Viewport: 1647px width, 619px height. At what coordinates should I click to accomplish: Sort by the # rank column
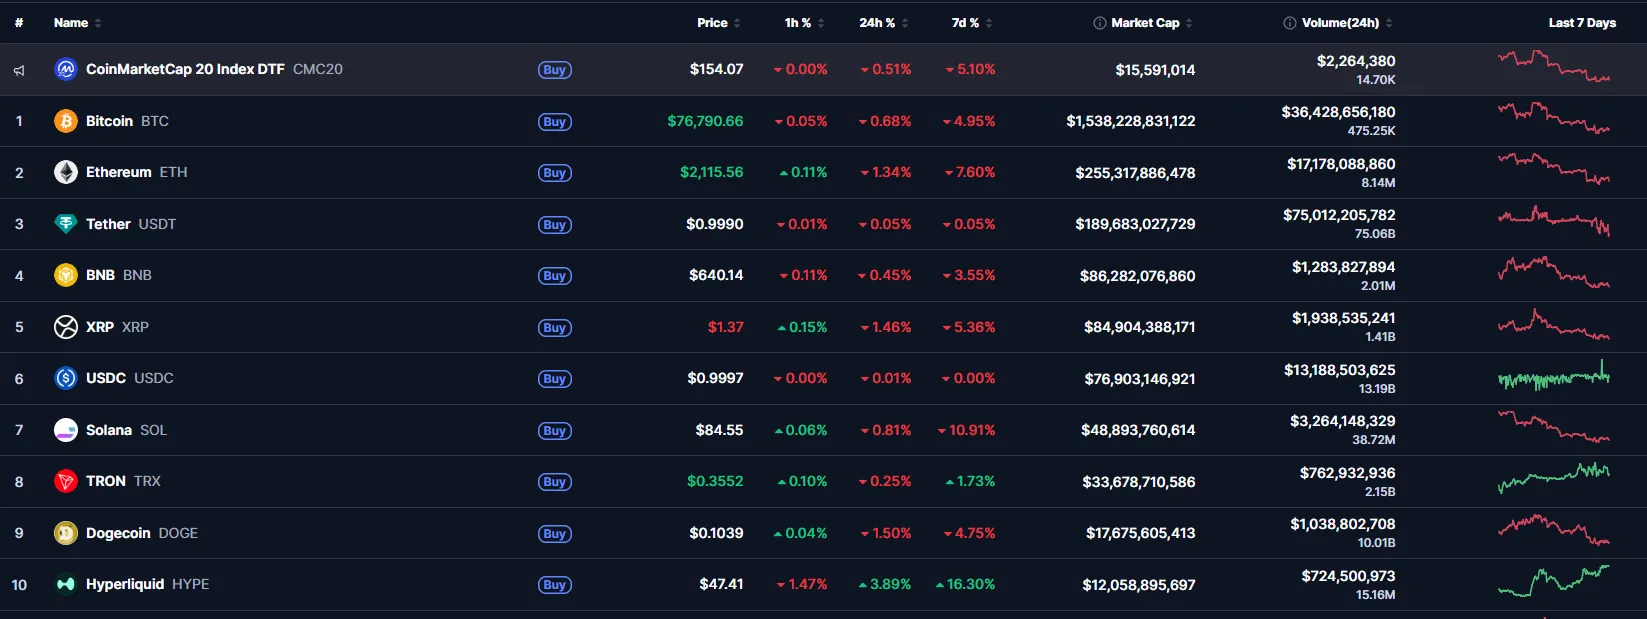tap(19, 23)
